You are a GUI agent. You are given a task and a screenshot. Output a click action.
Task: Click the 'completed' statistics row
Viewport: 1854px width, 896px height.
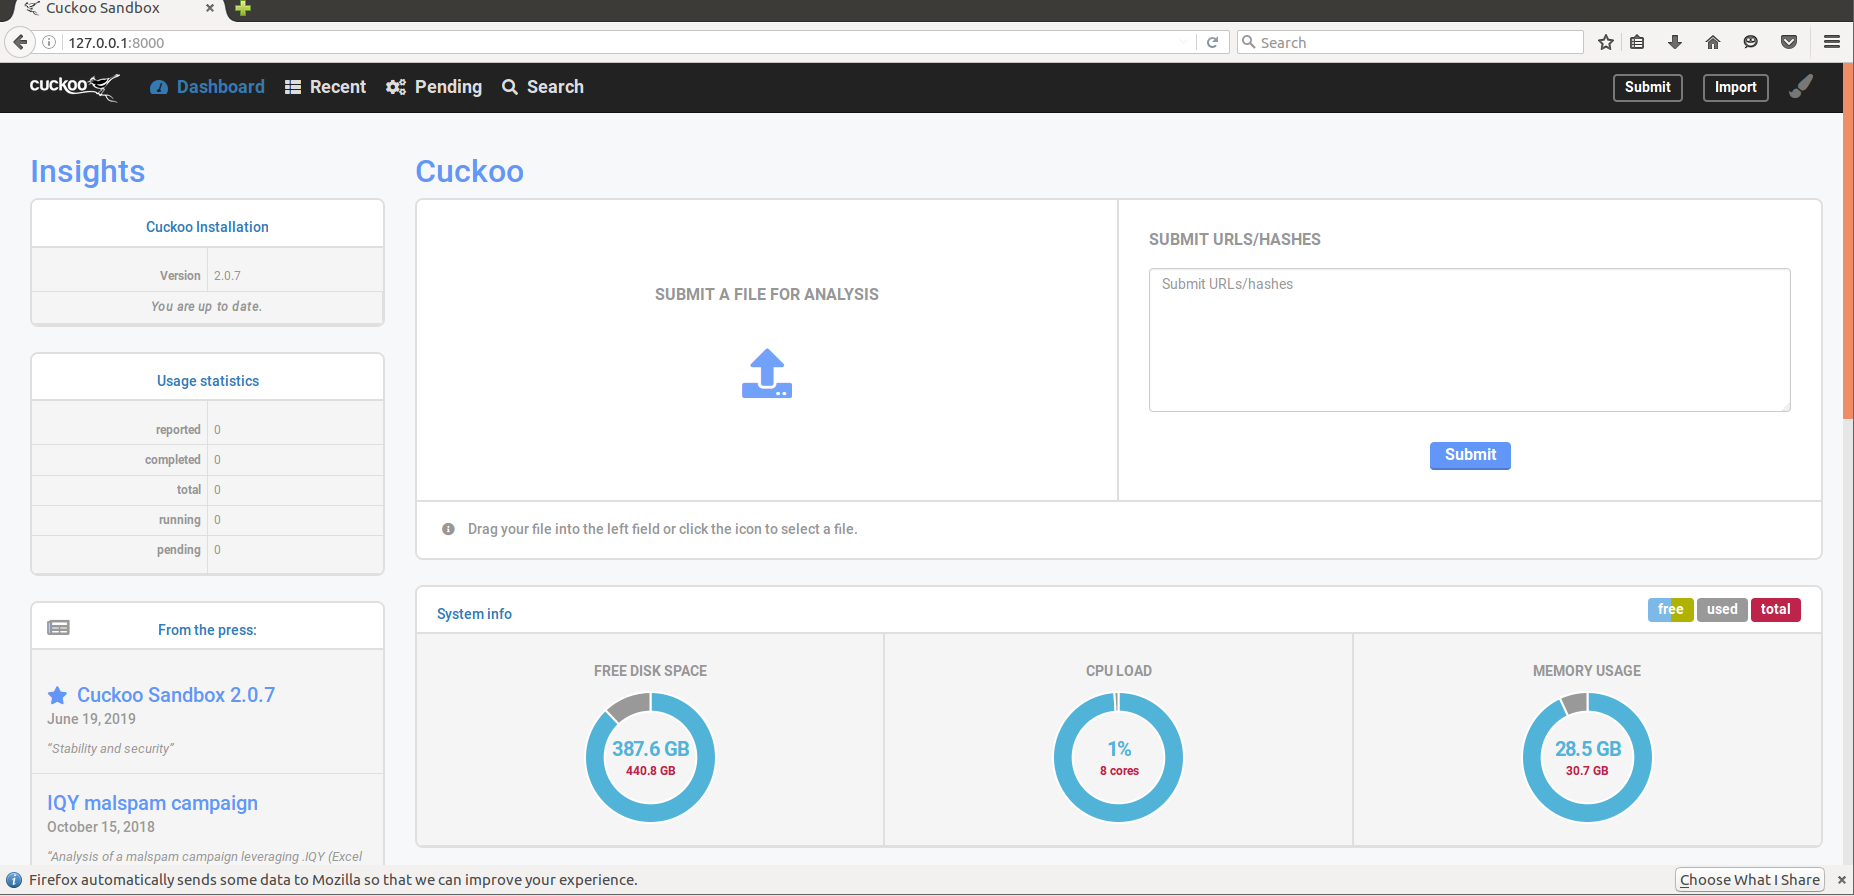(x=207, y=460)
